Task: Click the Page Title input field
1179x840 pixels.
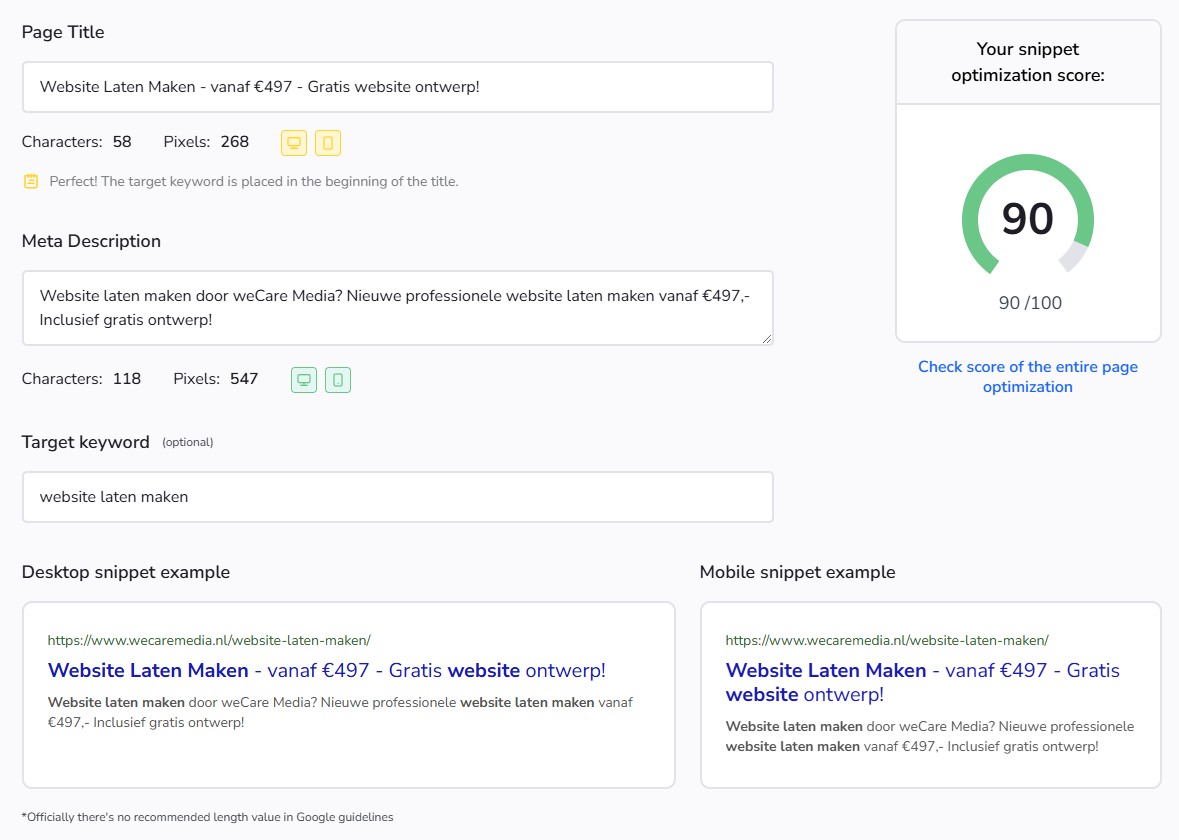Action: (397, 87)
